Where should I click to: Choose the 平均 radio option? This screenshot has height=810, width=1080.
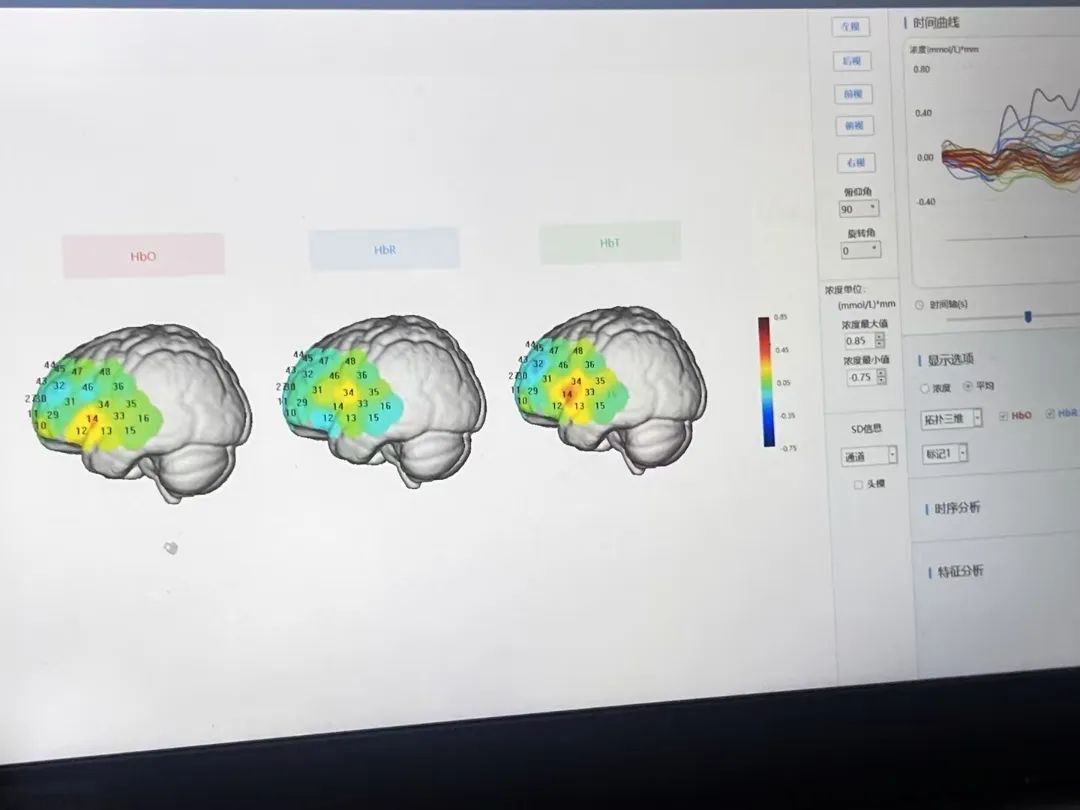pos(968,387)
